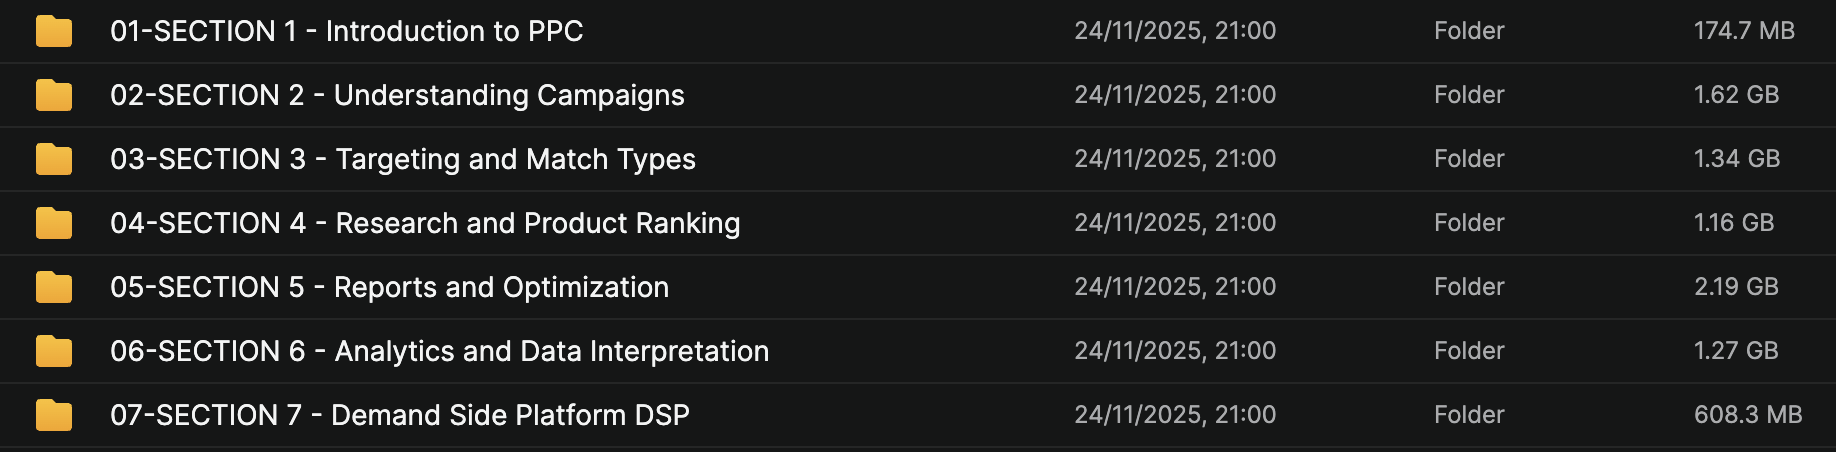1836x452 pixels.
Task: Click the folder icon for Section 1 Introduction to PPC
Action: point(54,31)
